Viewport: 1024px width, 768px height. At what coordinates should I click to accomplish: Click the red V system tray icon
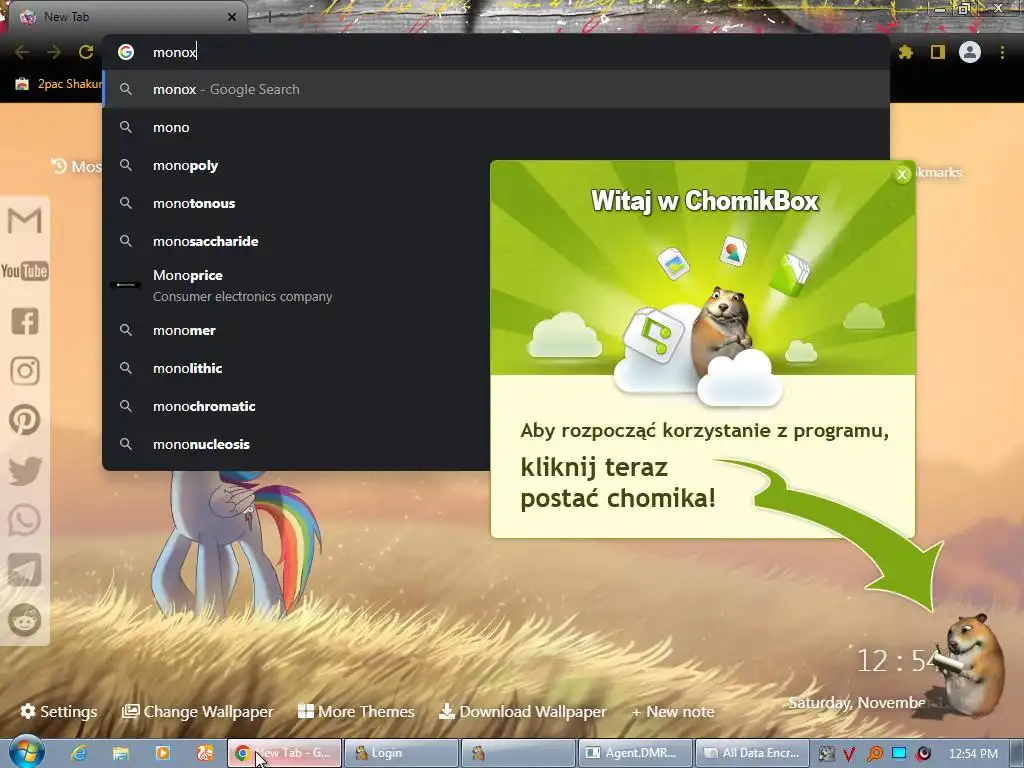pos(849,754)
